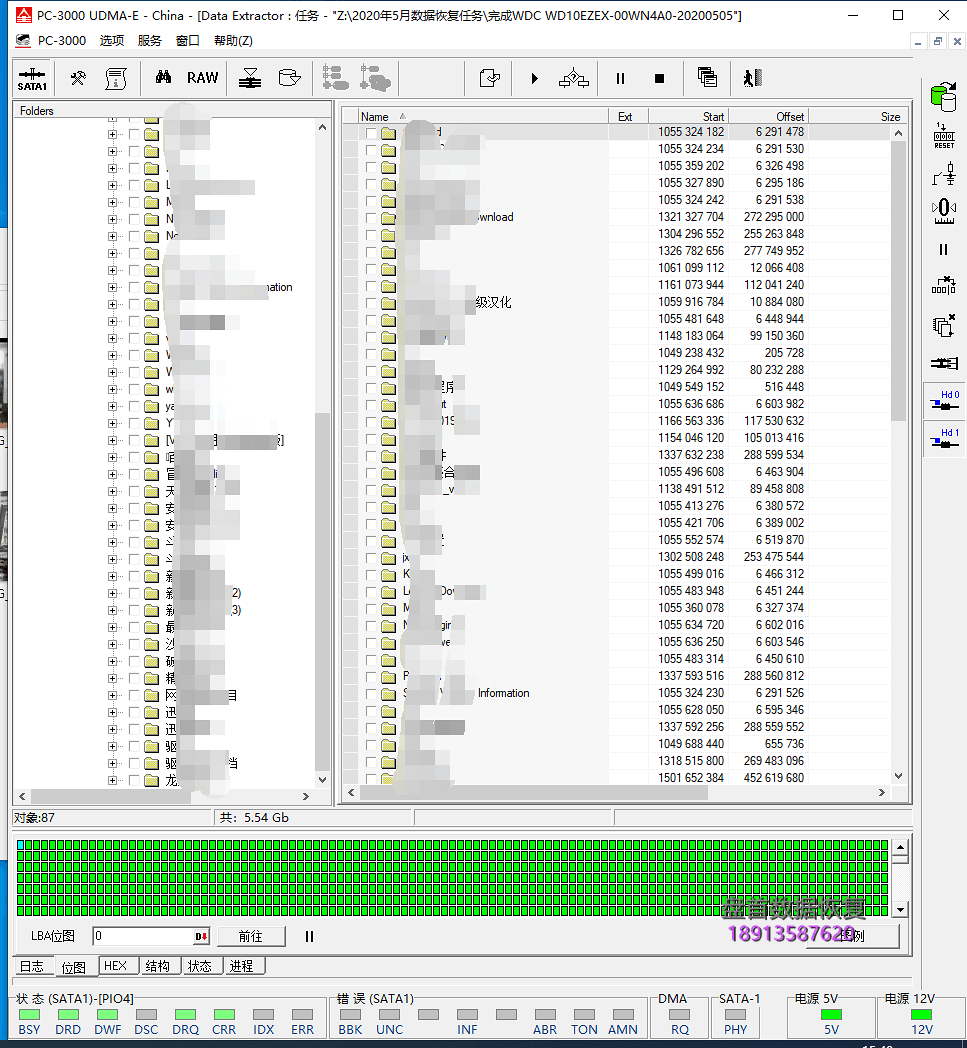This screenshot has height=1048, width=967.
Task: Expand the tree folder ending in 'nation'
Action: pyautogui.click(x=112, y=287)
